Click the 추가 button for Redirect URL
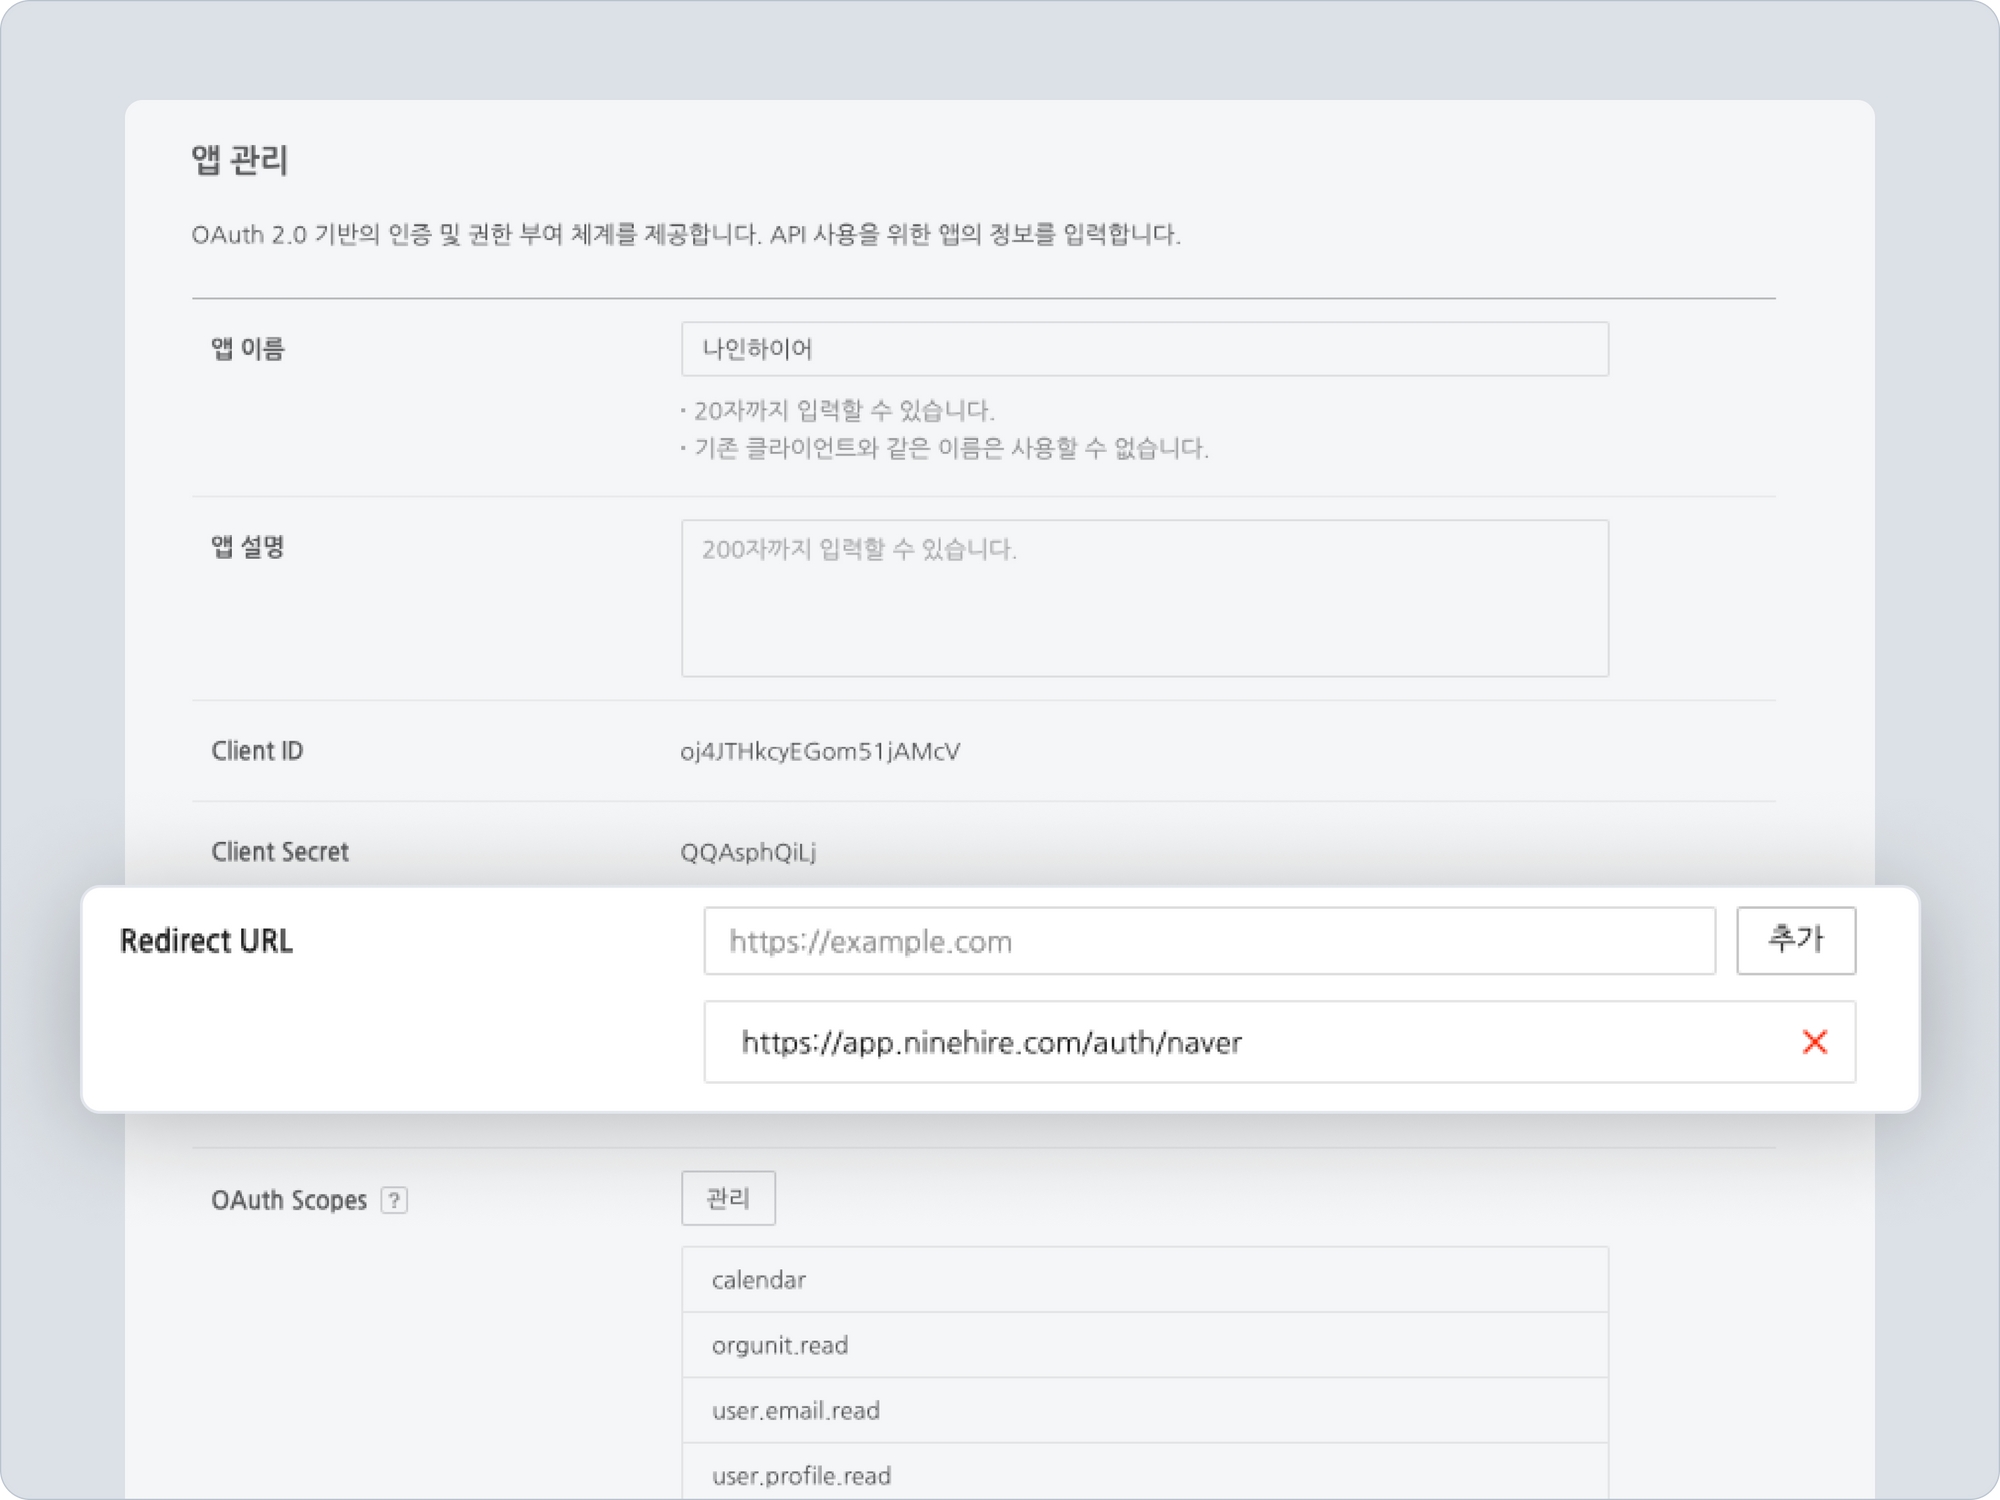 pos(1795,940)
